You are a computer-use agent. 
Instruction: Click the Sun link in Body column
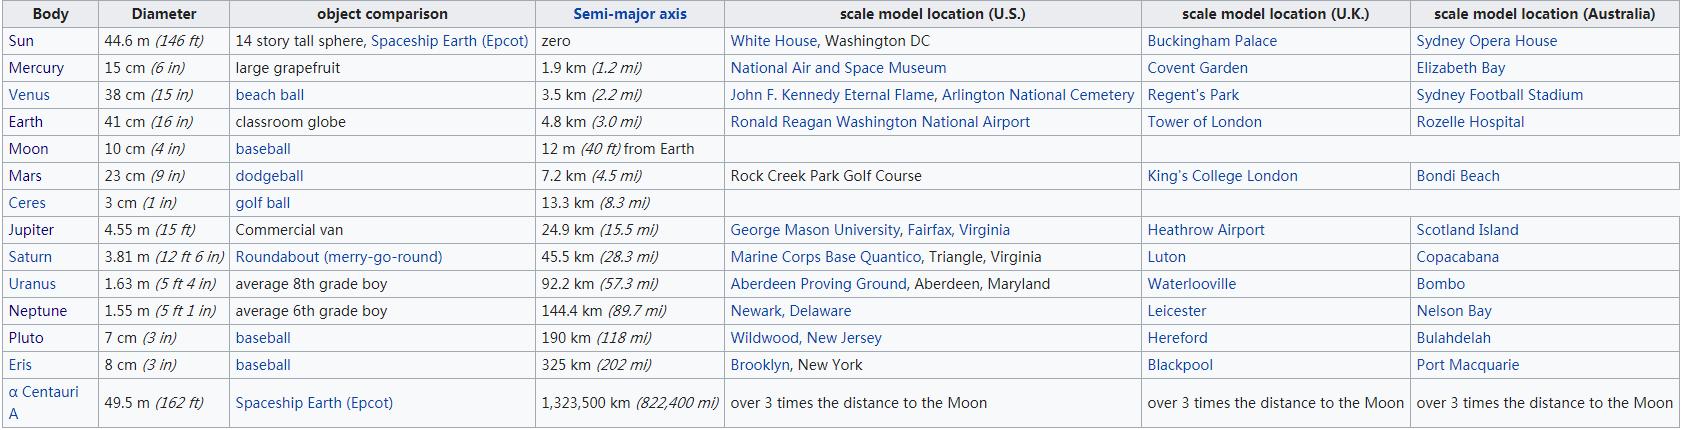point(21,41)
